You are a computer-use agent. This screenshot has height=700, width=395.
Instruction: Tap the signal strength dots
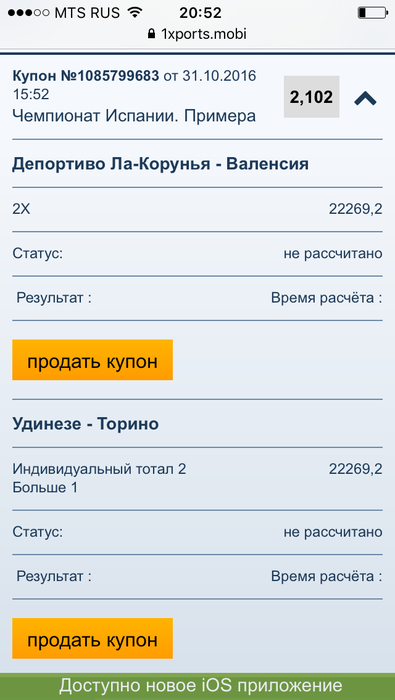(29, 13)
